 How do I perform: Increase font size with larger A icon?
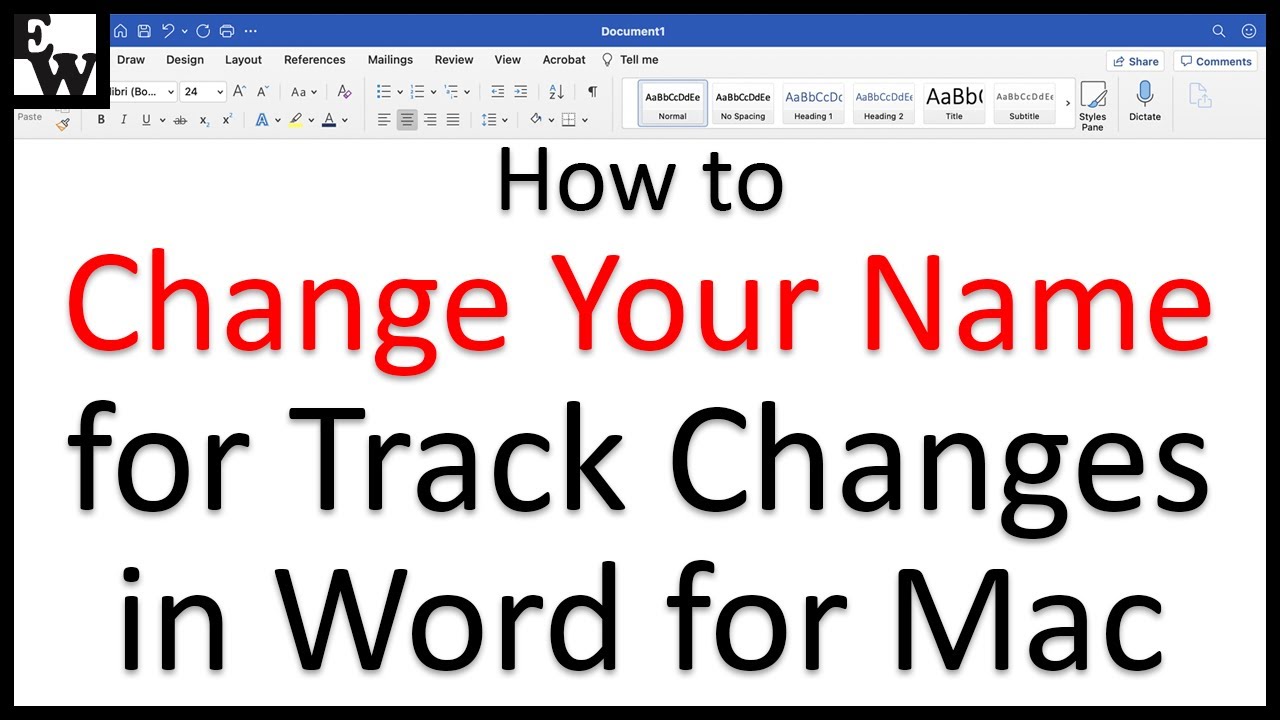pos(239,92)
